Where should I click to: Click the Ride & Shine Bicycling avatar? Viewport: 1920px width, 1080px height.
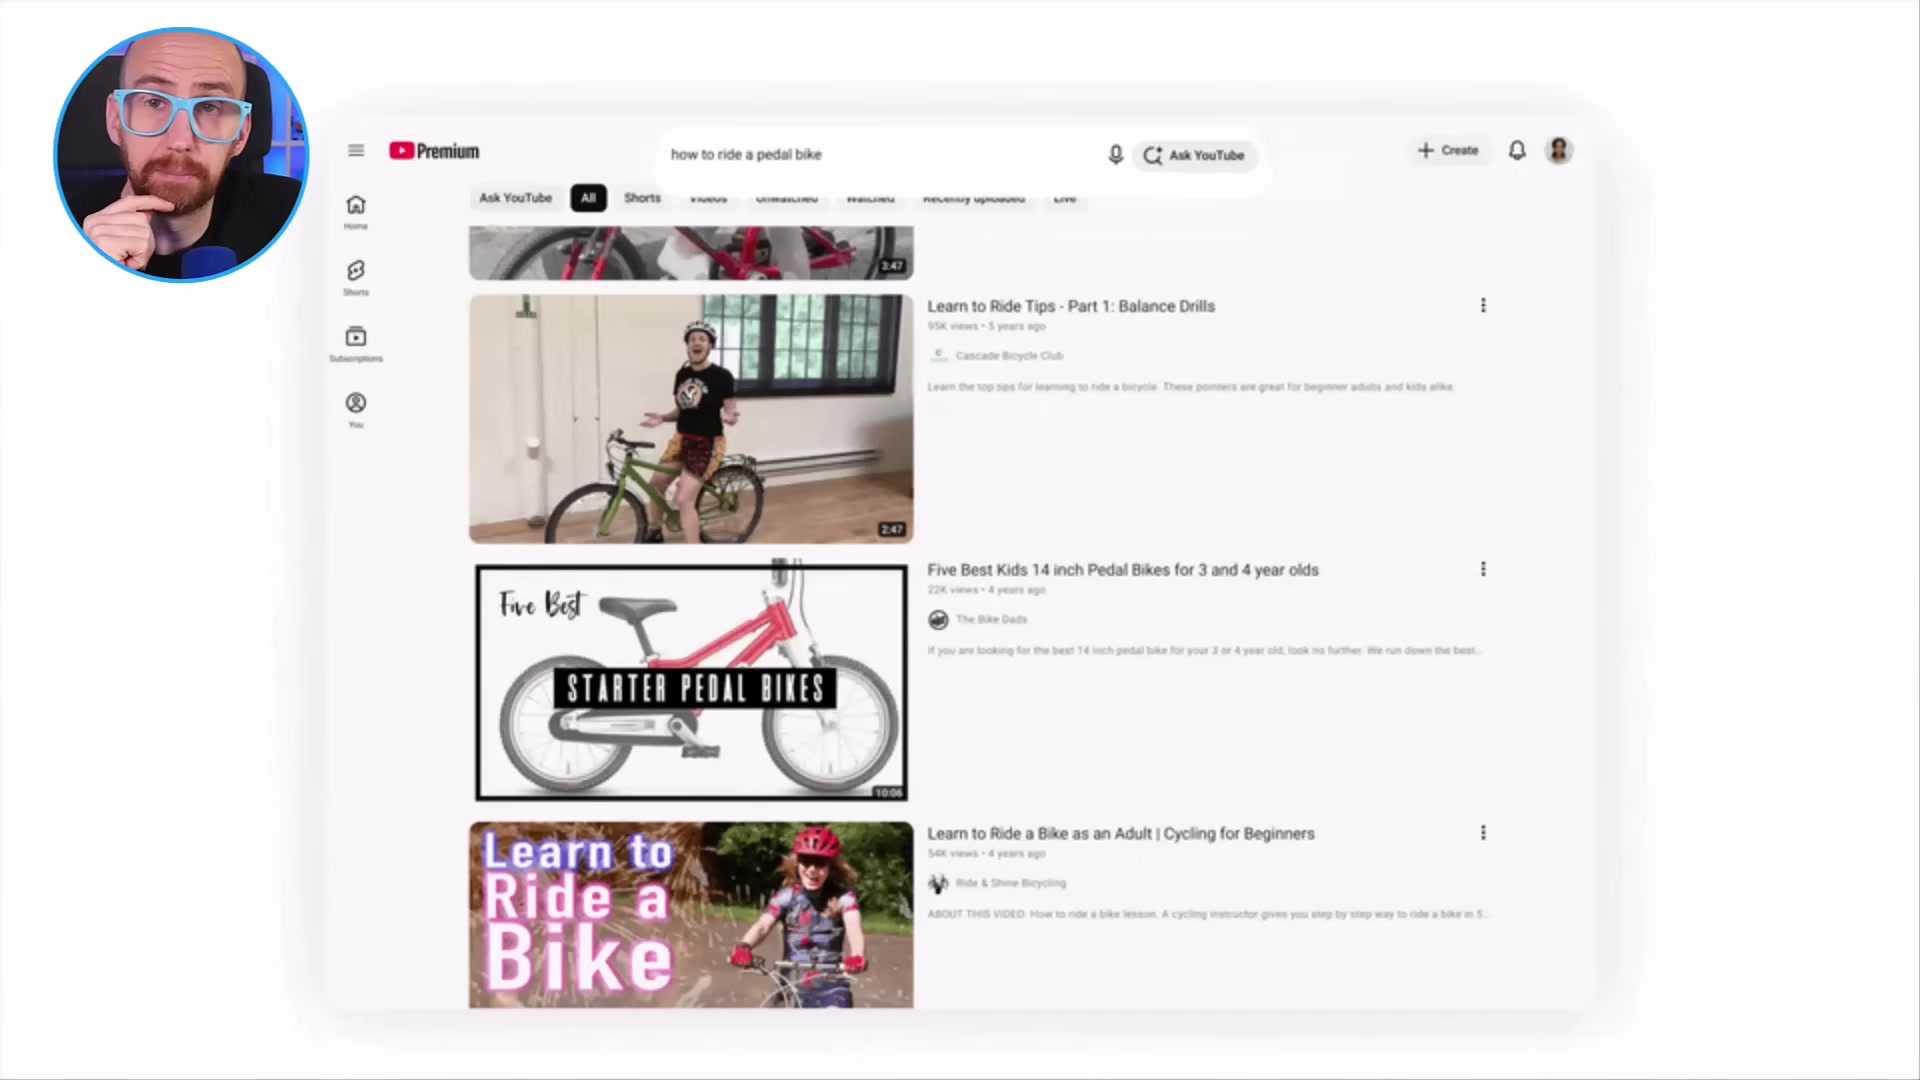(x=938, y=883)
